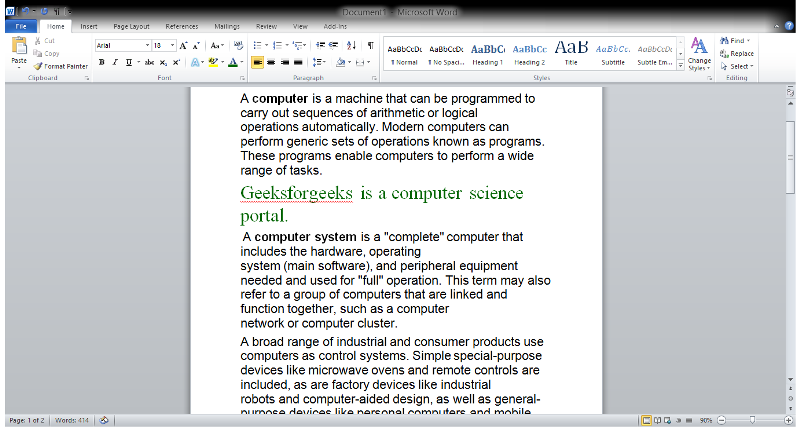Open the font size dropdown
Screen dimensions: 800x431
[172, 45]
